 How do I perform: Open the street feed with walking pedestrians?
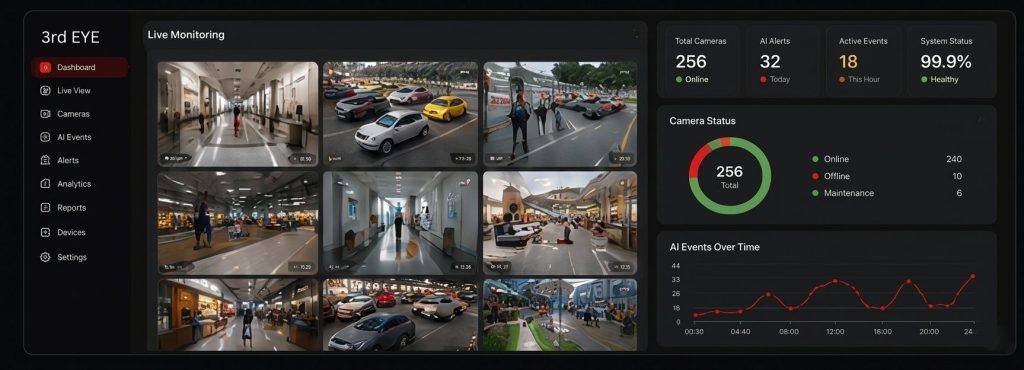point(560,114)
